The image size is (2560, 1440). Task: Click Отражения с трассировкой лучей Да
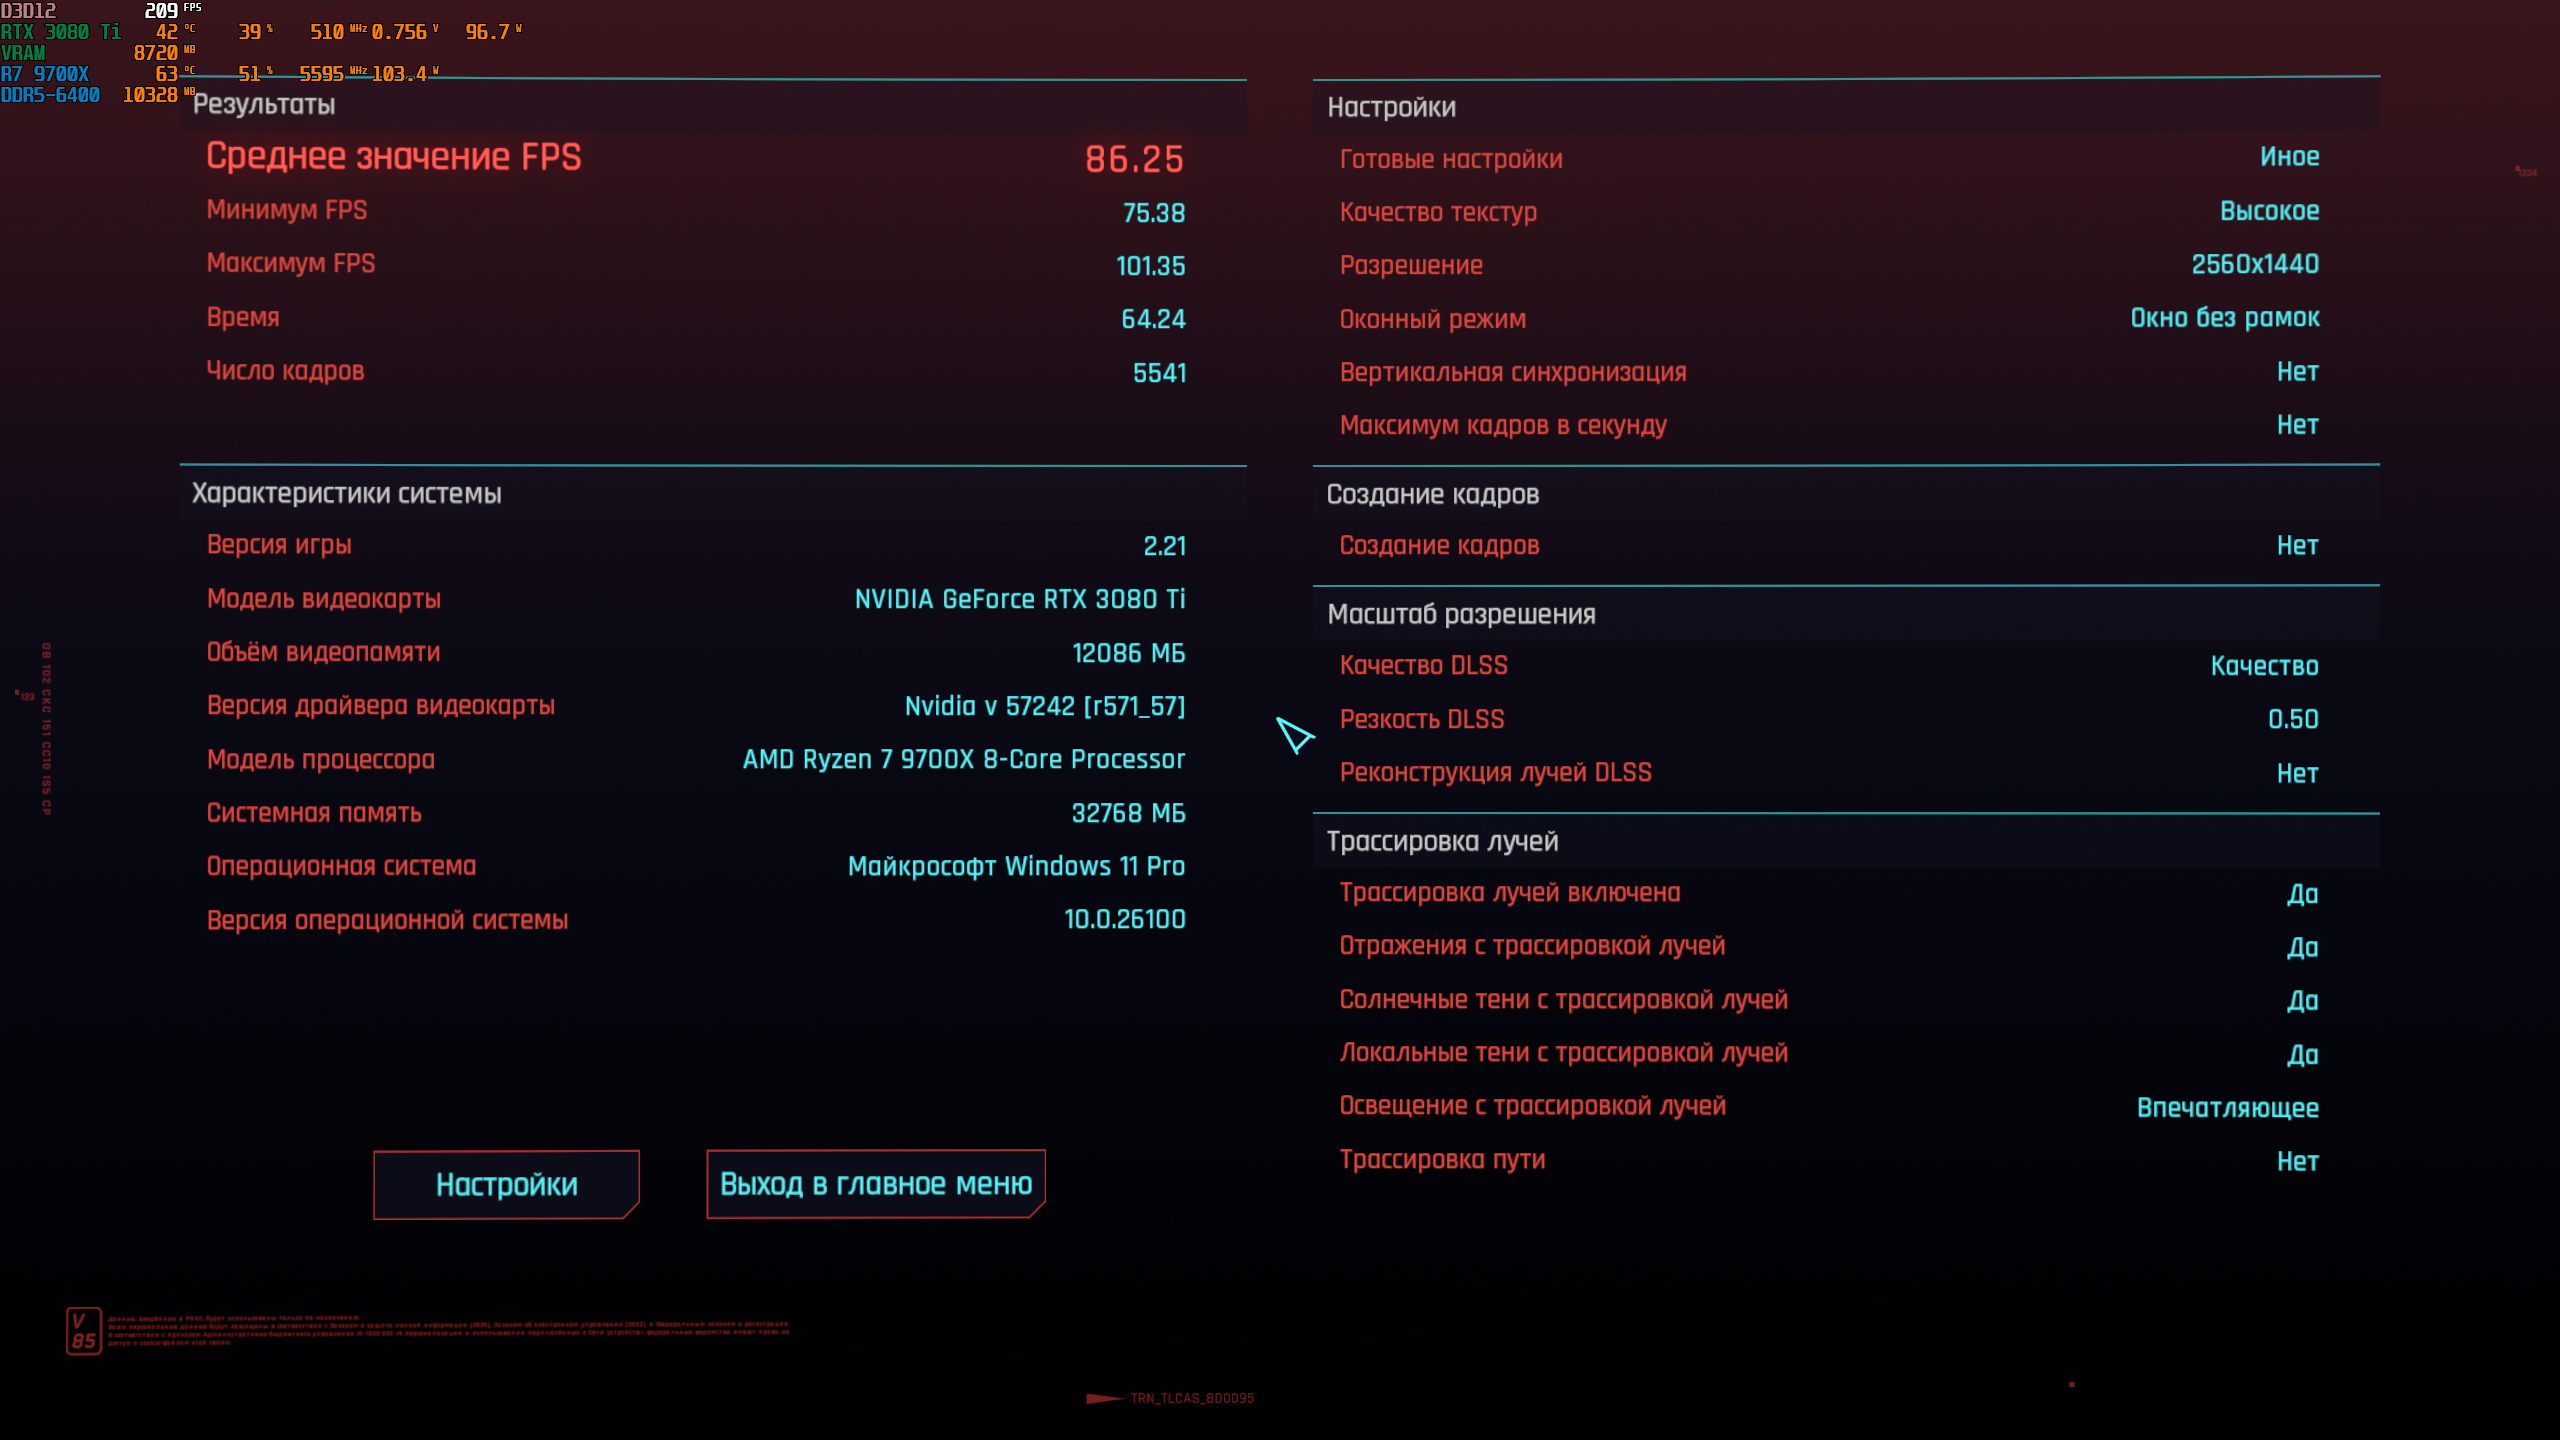click(x=2302, y=947)
